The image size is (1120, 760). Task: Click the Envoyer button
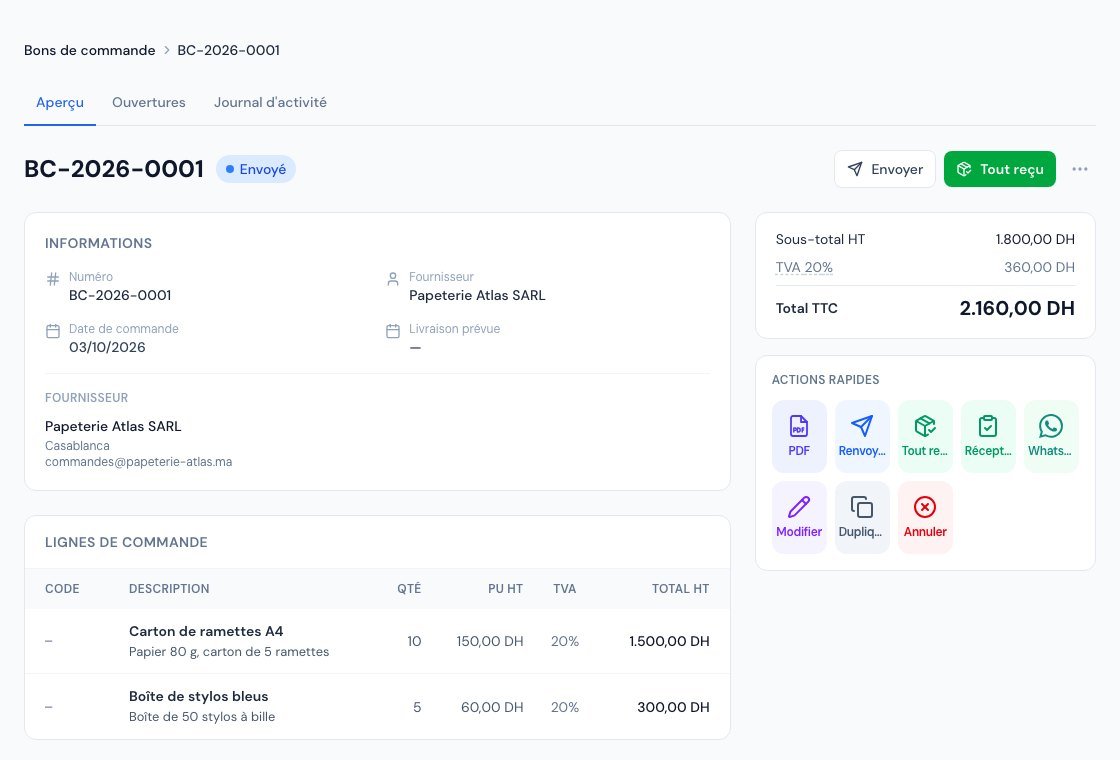(884, 169)
